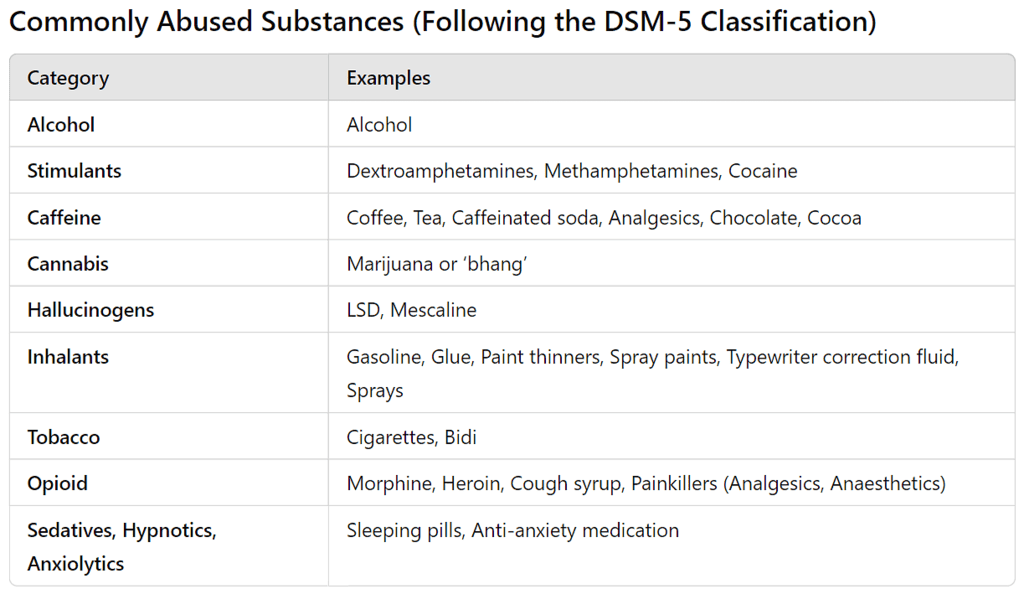This screenshot has width=1024, height=594.
Task: Click the Marijuana or 'bhang' text
Action: pyautogui.click(x=436, y=264)
